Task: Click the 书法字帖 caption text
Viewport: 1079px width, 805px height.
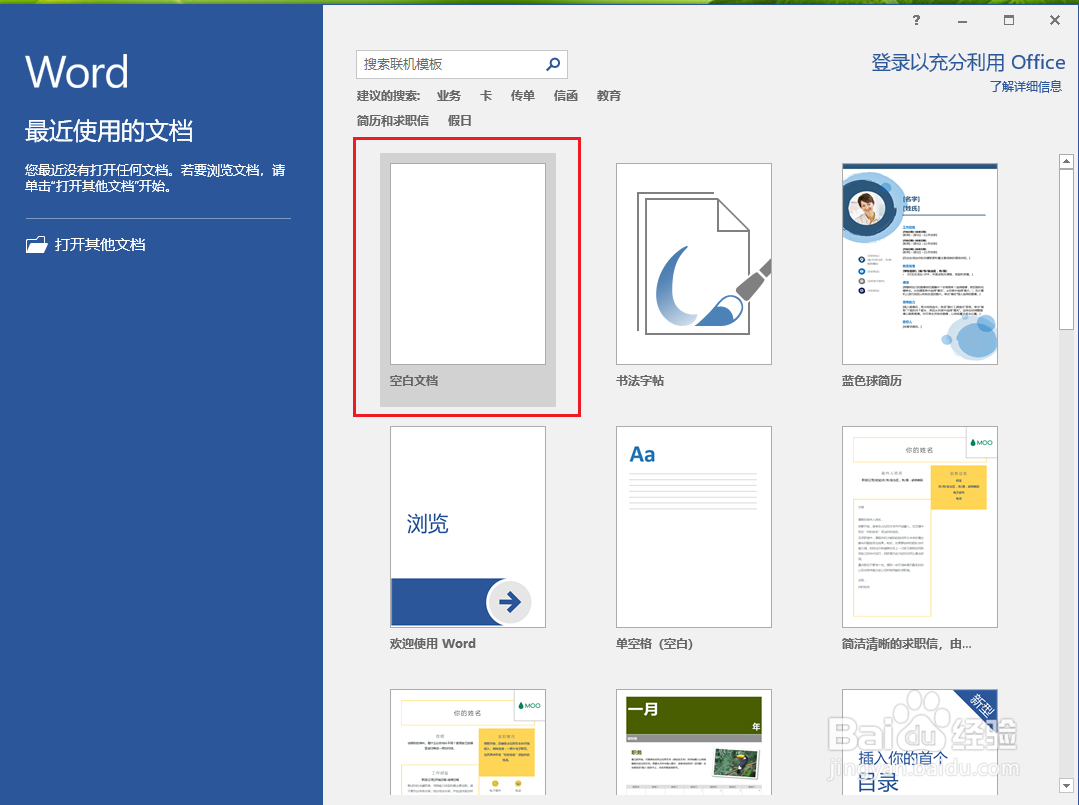Action: coord(640,380)
